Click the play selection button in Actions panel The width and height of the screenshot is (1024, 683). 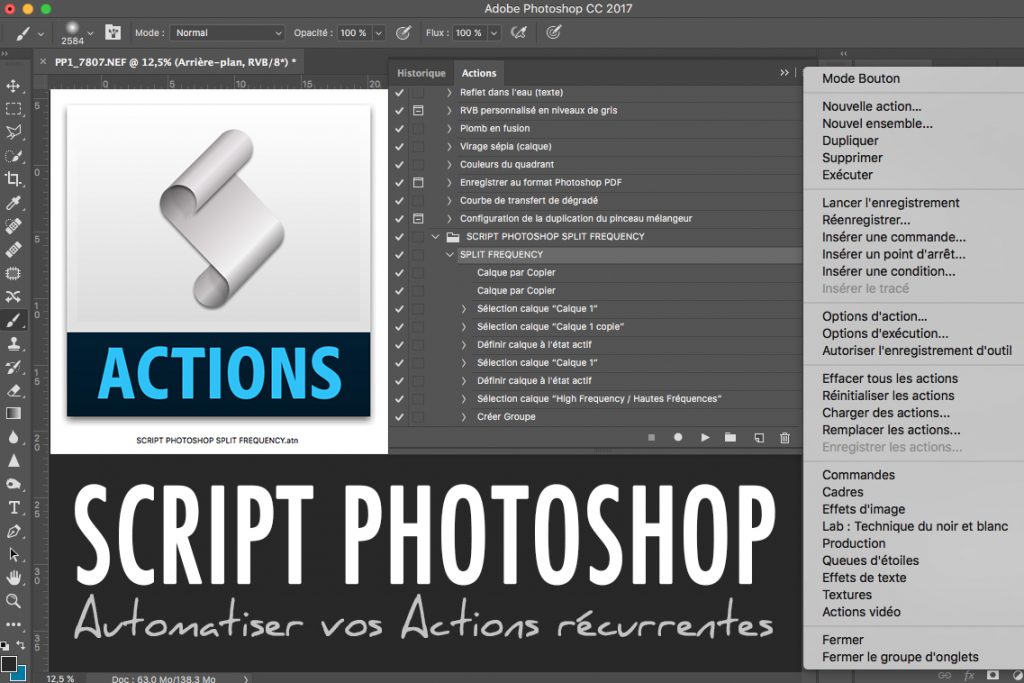click(x=705, y=437)
